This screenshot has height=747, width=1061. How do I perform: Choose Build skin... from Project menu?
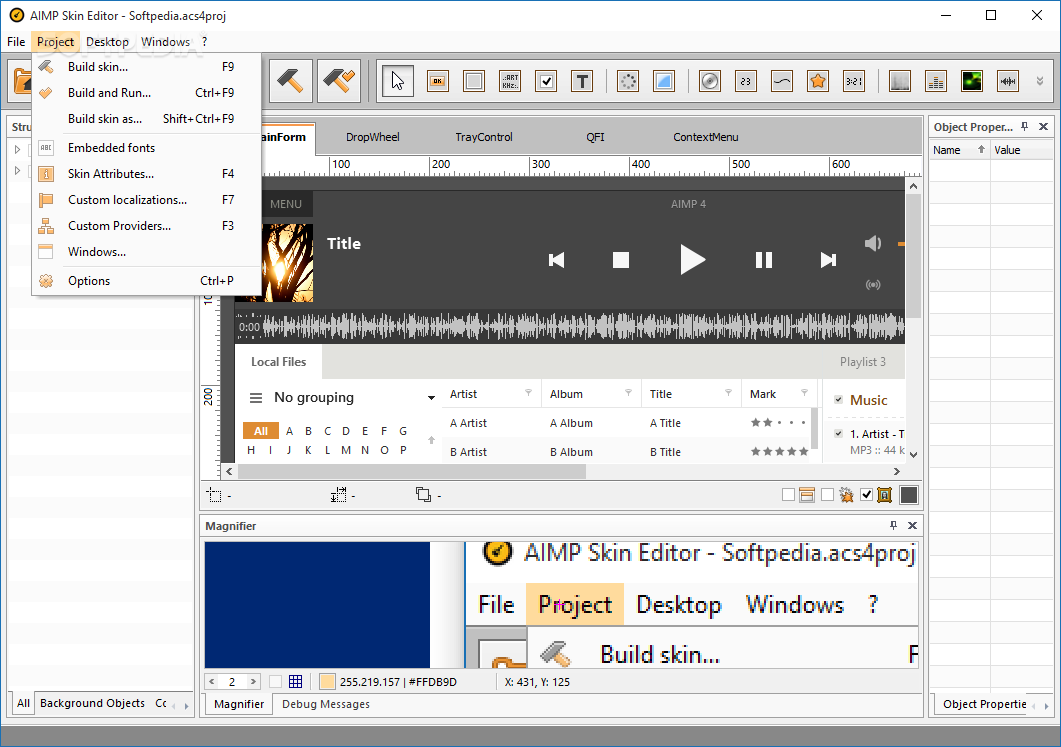coord(146,67)
